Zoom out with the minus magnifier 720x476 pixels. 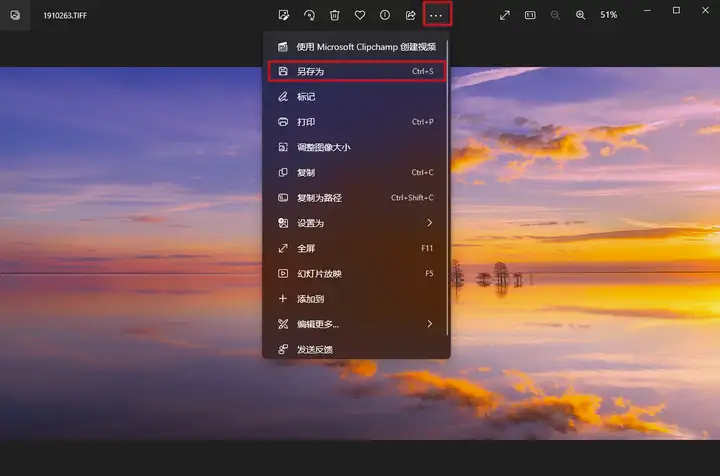click(x=555, y=15)
